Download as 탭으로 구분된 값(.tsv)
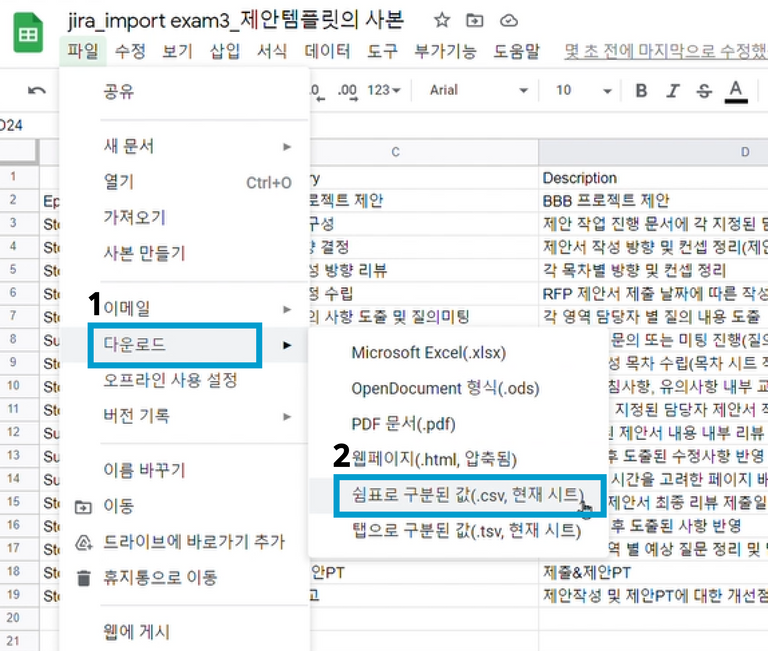This screenshot has width=768, height=651. click(x=457, y=531)
